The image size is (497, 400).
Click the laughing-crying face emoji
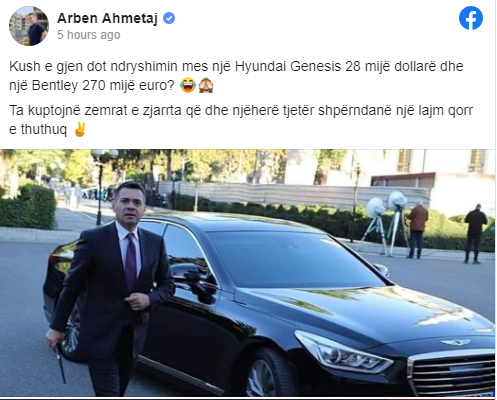tap(188, 86)
